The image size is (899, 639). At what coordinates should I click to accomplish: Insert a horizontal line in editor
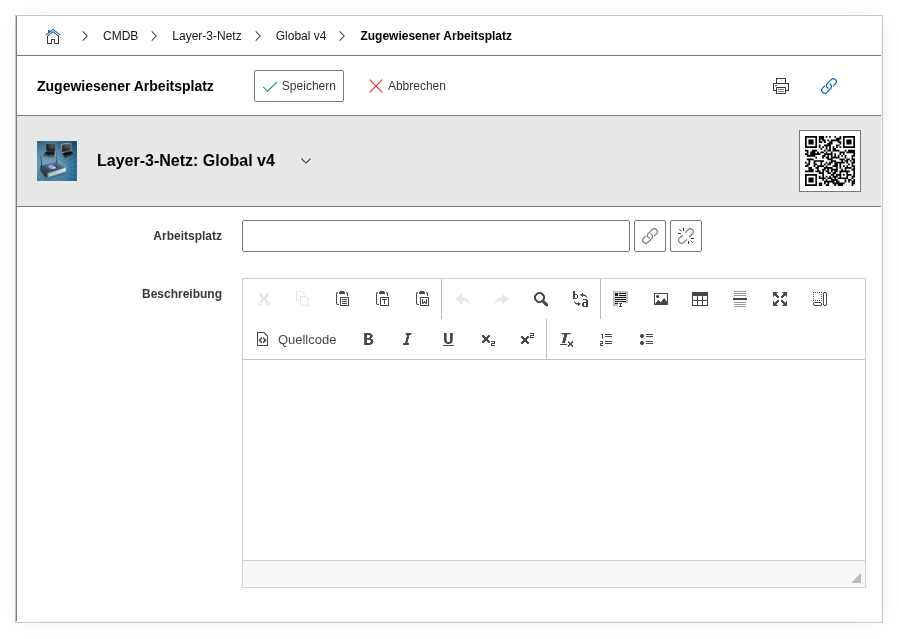tap(740, 299)
